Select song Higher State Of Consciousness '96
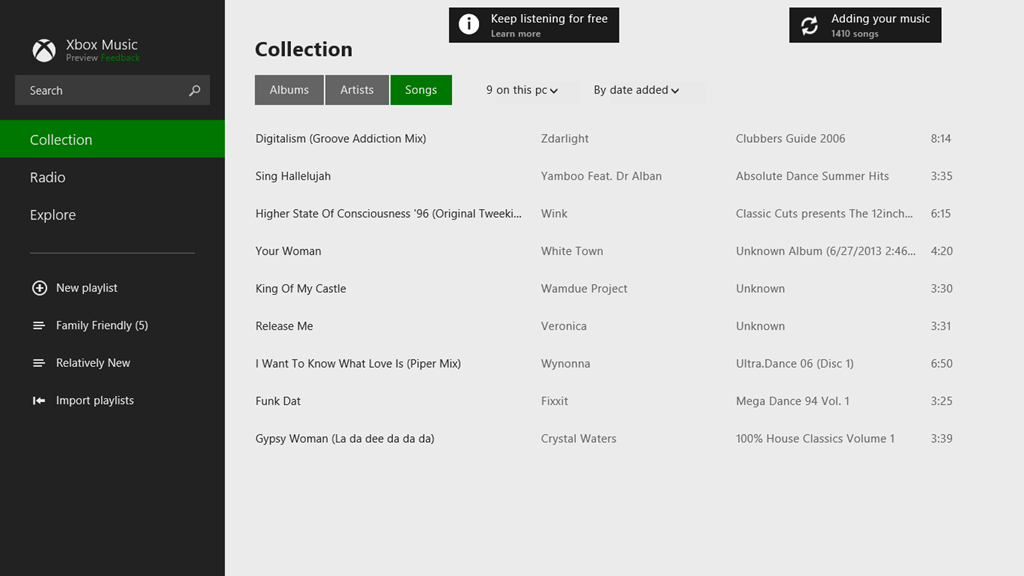The height and width of the screenshot is (576, 1024). [389, 214]
